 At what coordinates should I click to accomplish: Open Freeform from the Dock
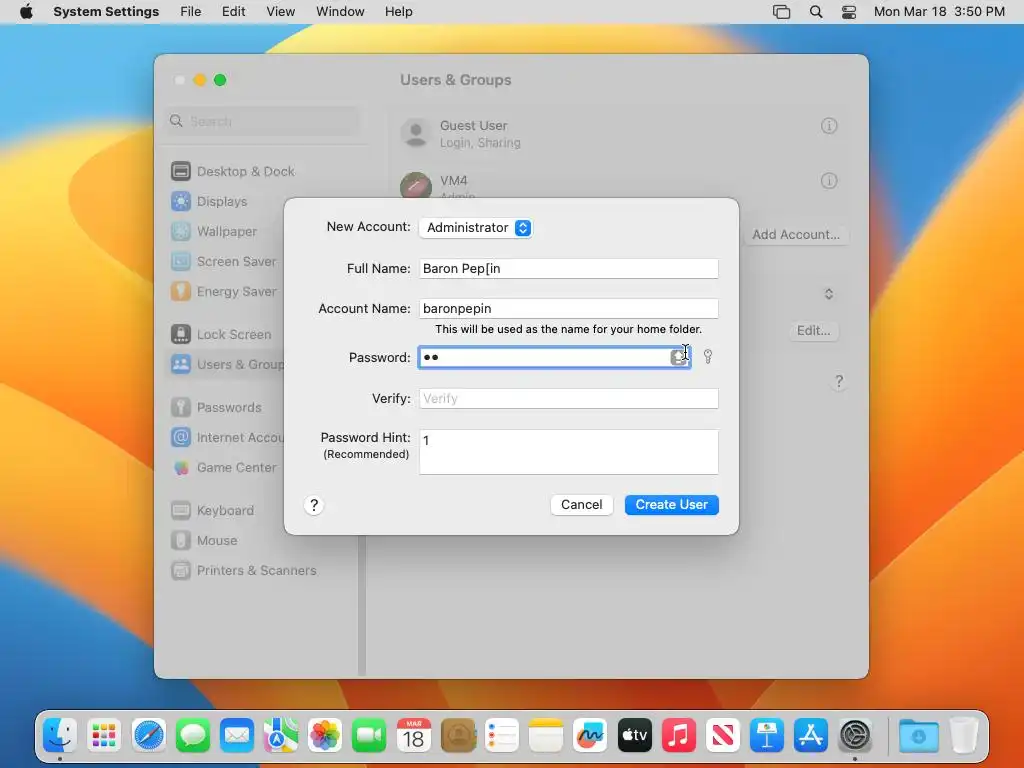tap(590, 736)
